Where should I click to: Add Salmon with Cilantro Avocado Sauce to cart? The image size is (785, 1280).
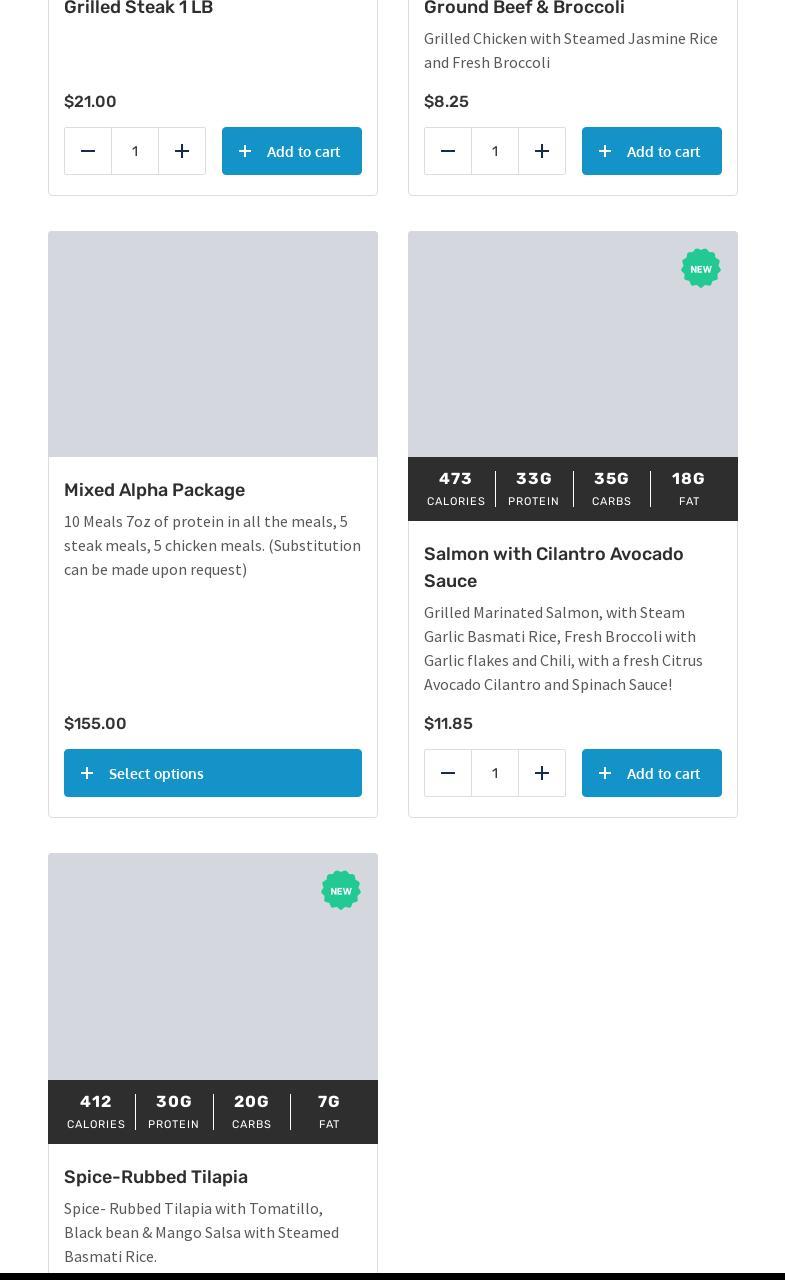[x=652, y=773]
